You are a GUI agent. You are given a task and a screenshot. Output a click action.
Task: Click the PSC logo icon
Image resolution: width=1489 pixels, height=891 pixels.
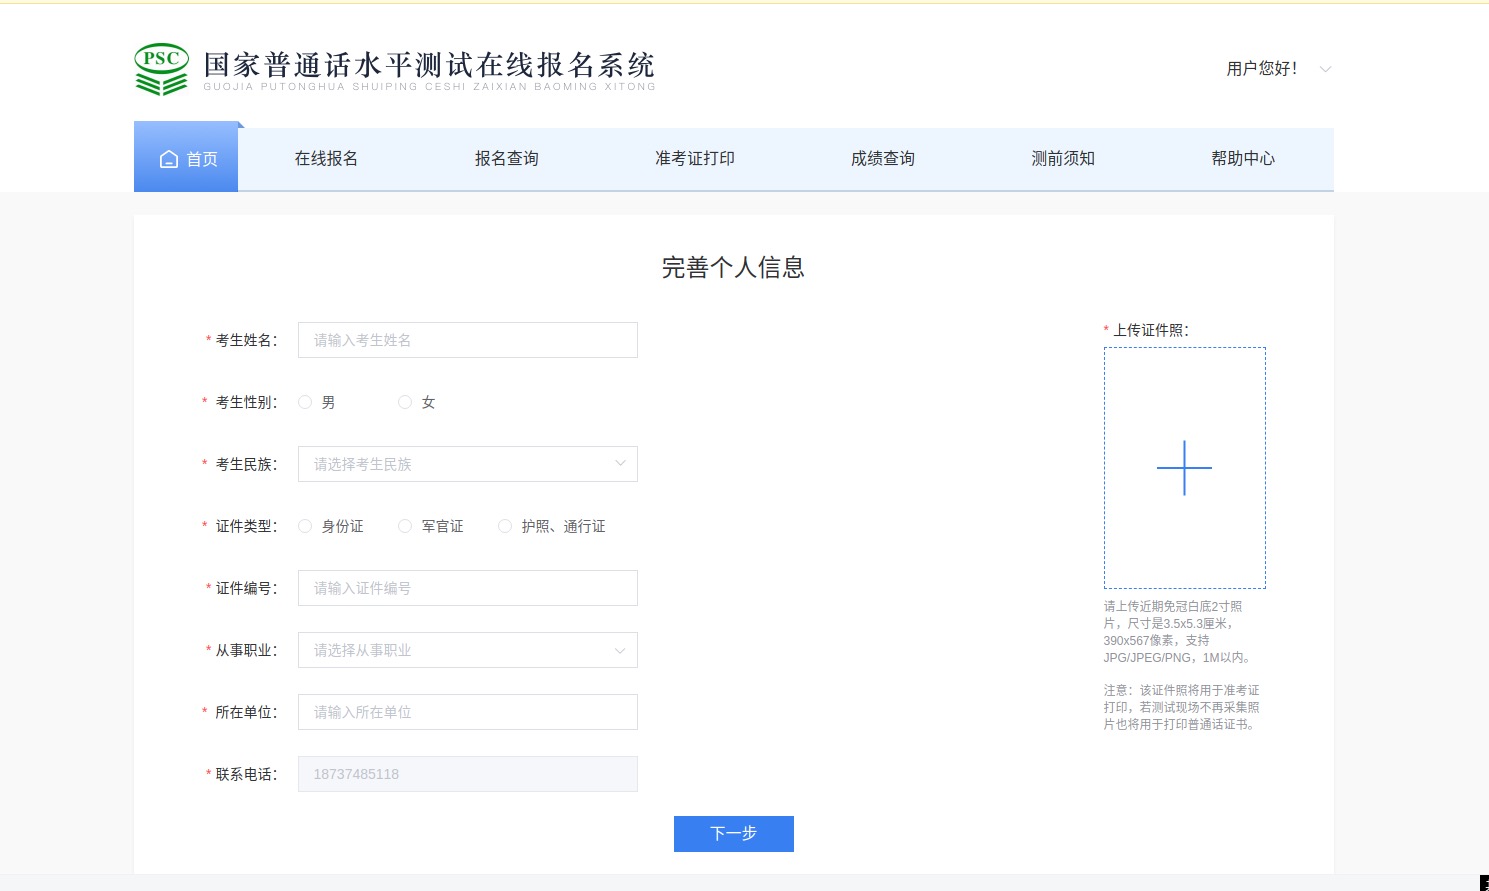pos(161,69)
